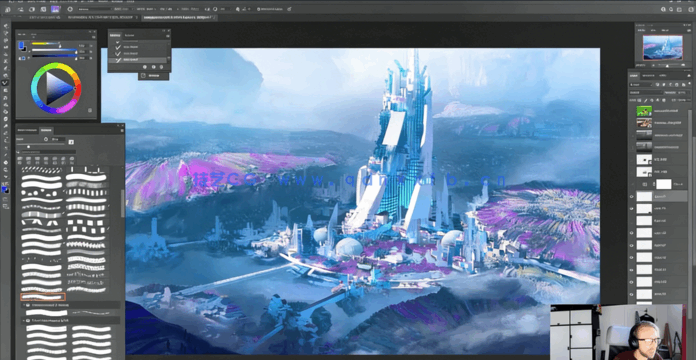Open the purple brush preset picker thumbnail
The width and height of the screenshot is (696, 360).
[x=55, y=9]
